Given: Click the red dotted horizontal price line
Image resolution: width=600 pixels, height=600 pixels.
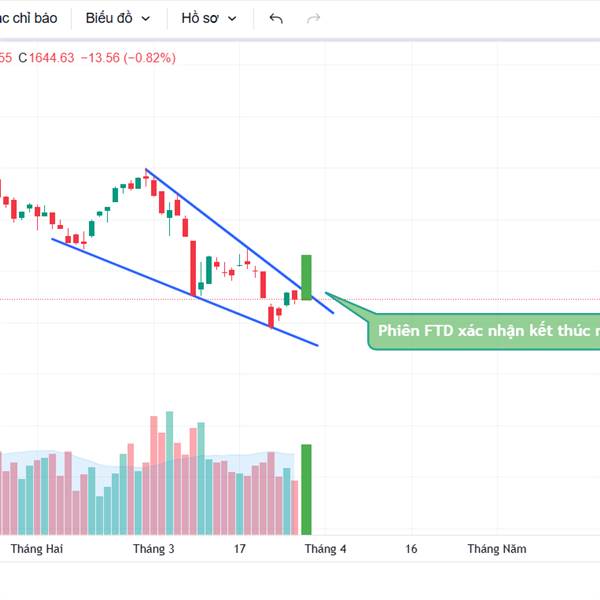Looking at the screenshot, I should point(450,298).
